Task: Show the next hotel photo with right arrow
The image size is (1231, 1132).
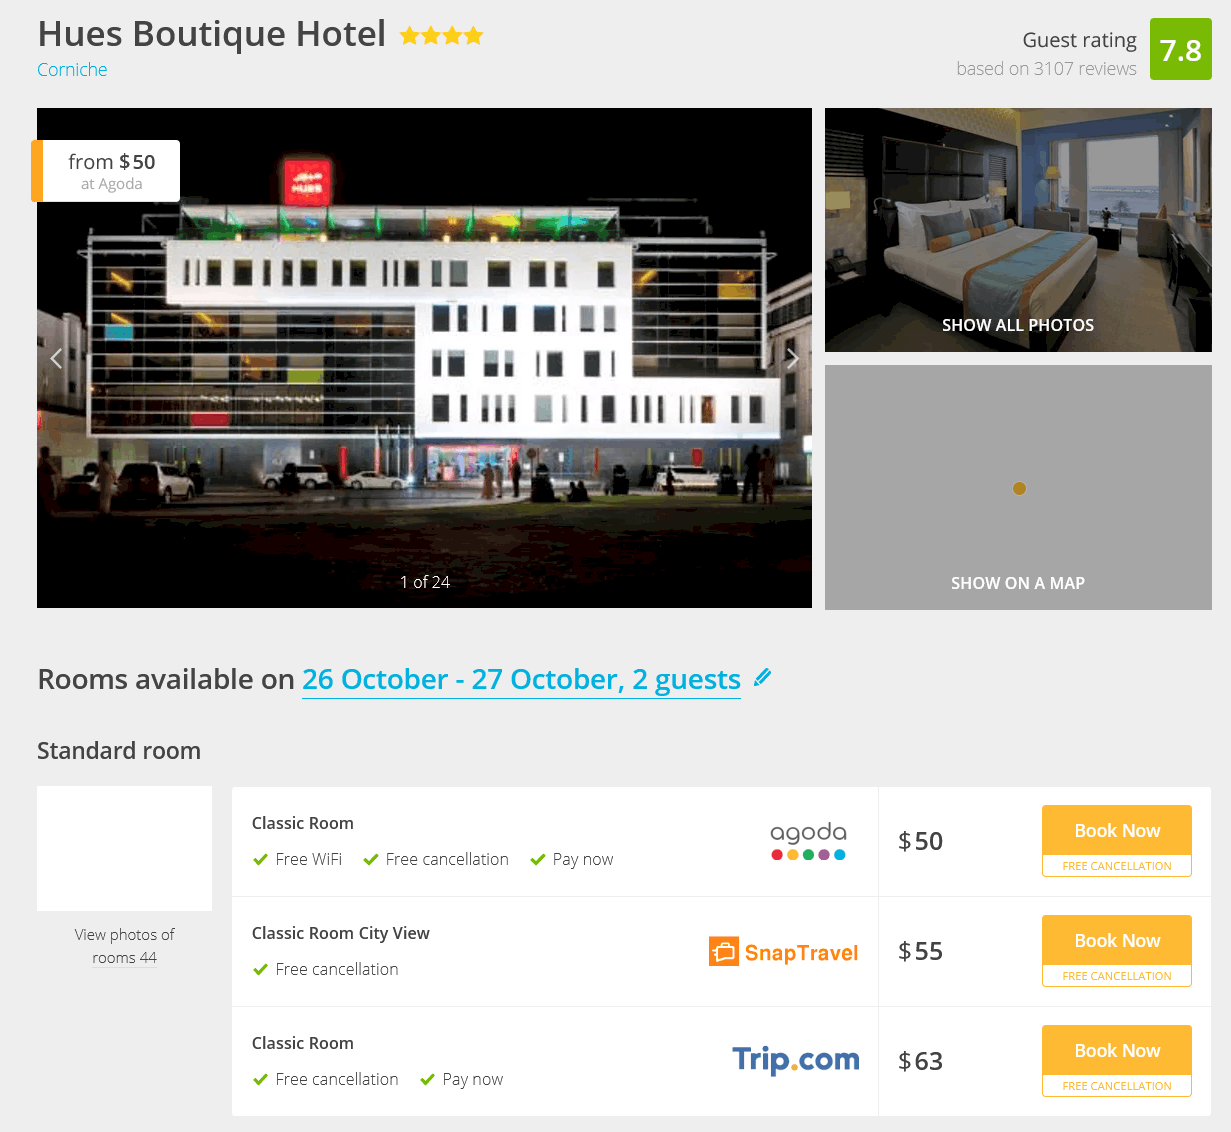Action: tap(792, 358)
